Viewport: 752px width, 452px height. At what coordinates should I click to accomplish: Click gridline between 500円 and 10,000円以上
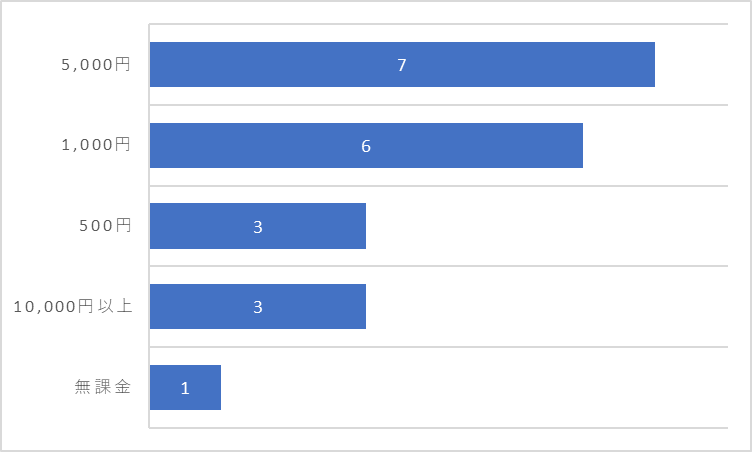[439, 266]
